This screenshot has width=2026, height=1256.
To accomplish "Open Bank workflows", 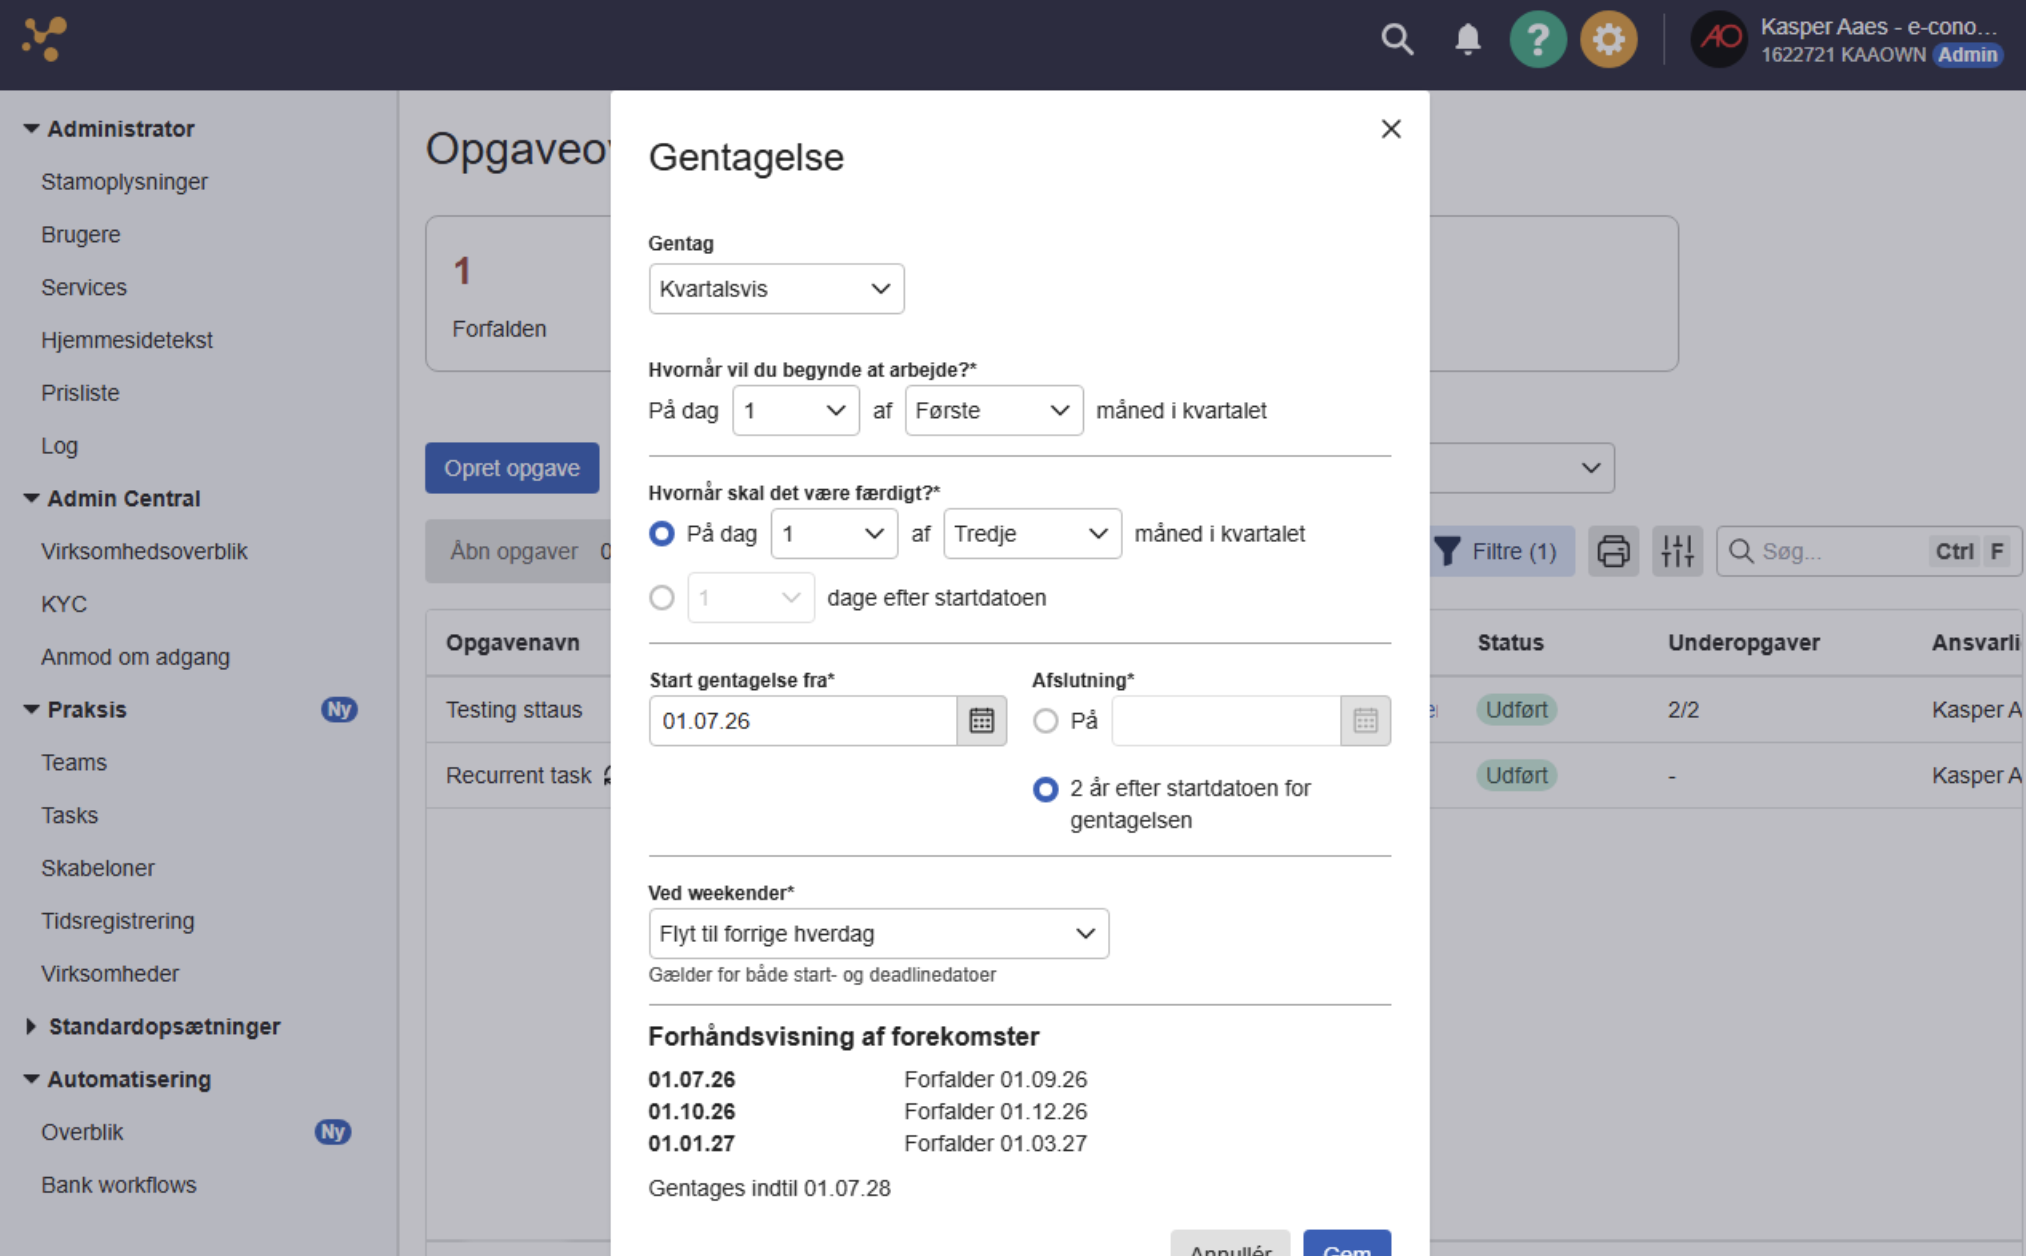I will pos(118,1185).
